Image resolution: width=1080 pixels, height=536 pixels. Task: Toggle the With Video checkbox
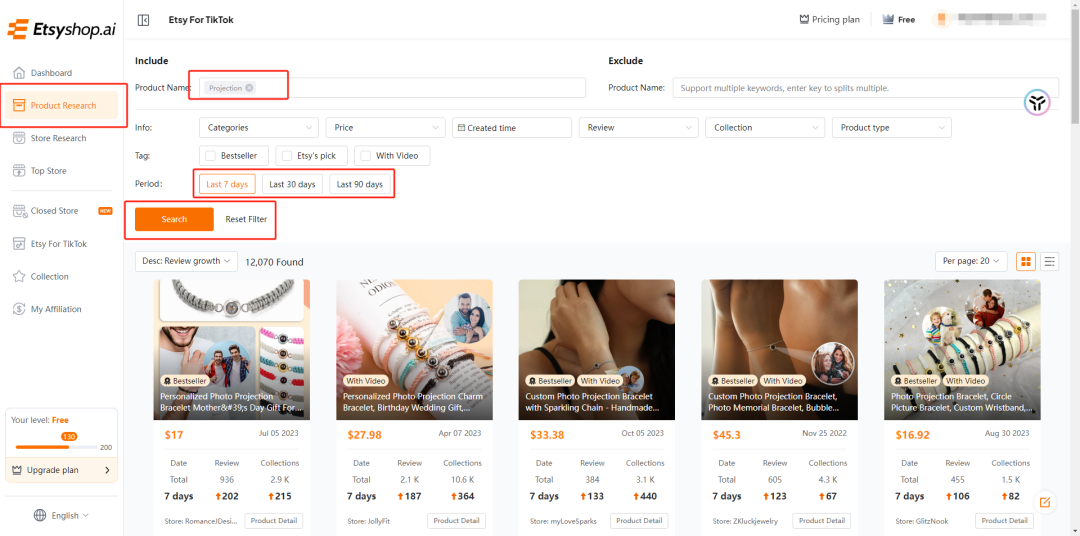pos(366,156)
